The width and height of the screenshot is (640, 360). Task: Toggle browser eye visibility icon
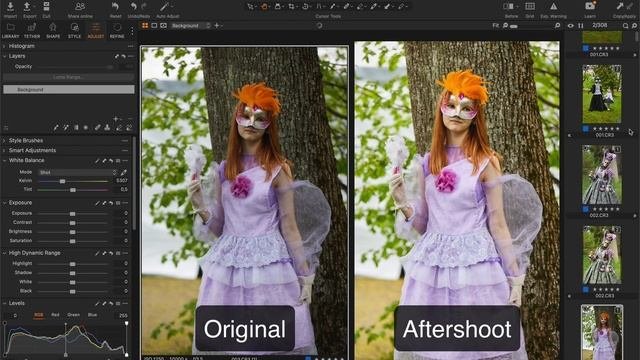pyautogui.click(x=571, y=26)
